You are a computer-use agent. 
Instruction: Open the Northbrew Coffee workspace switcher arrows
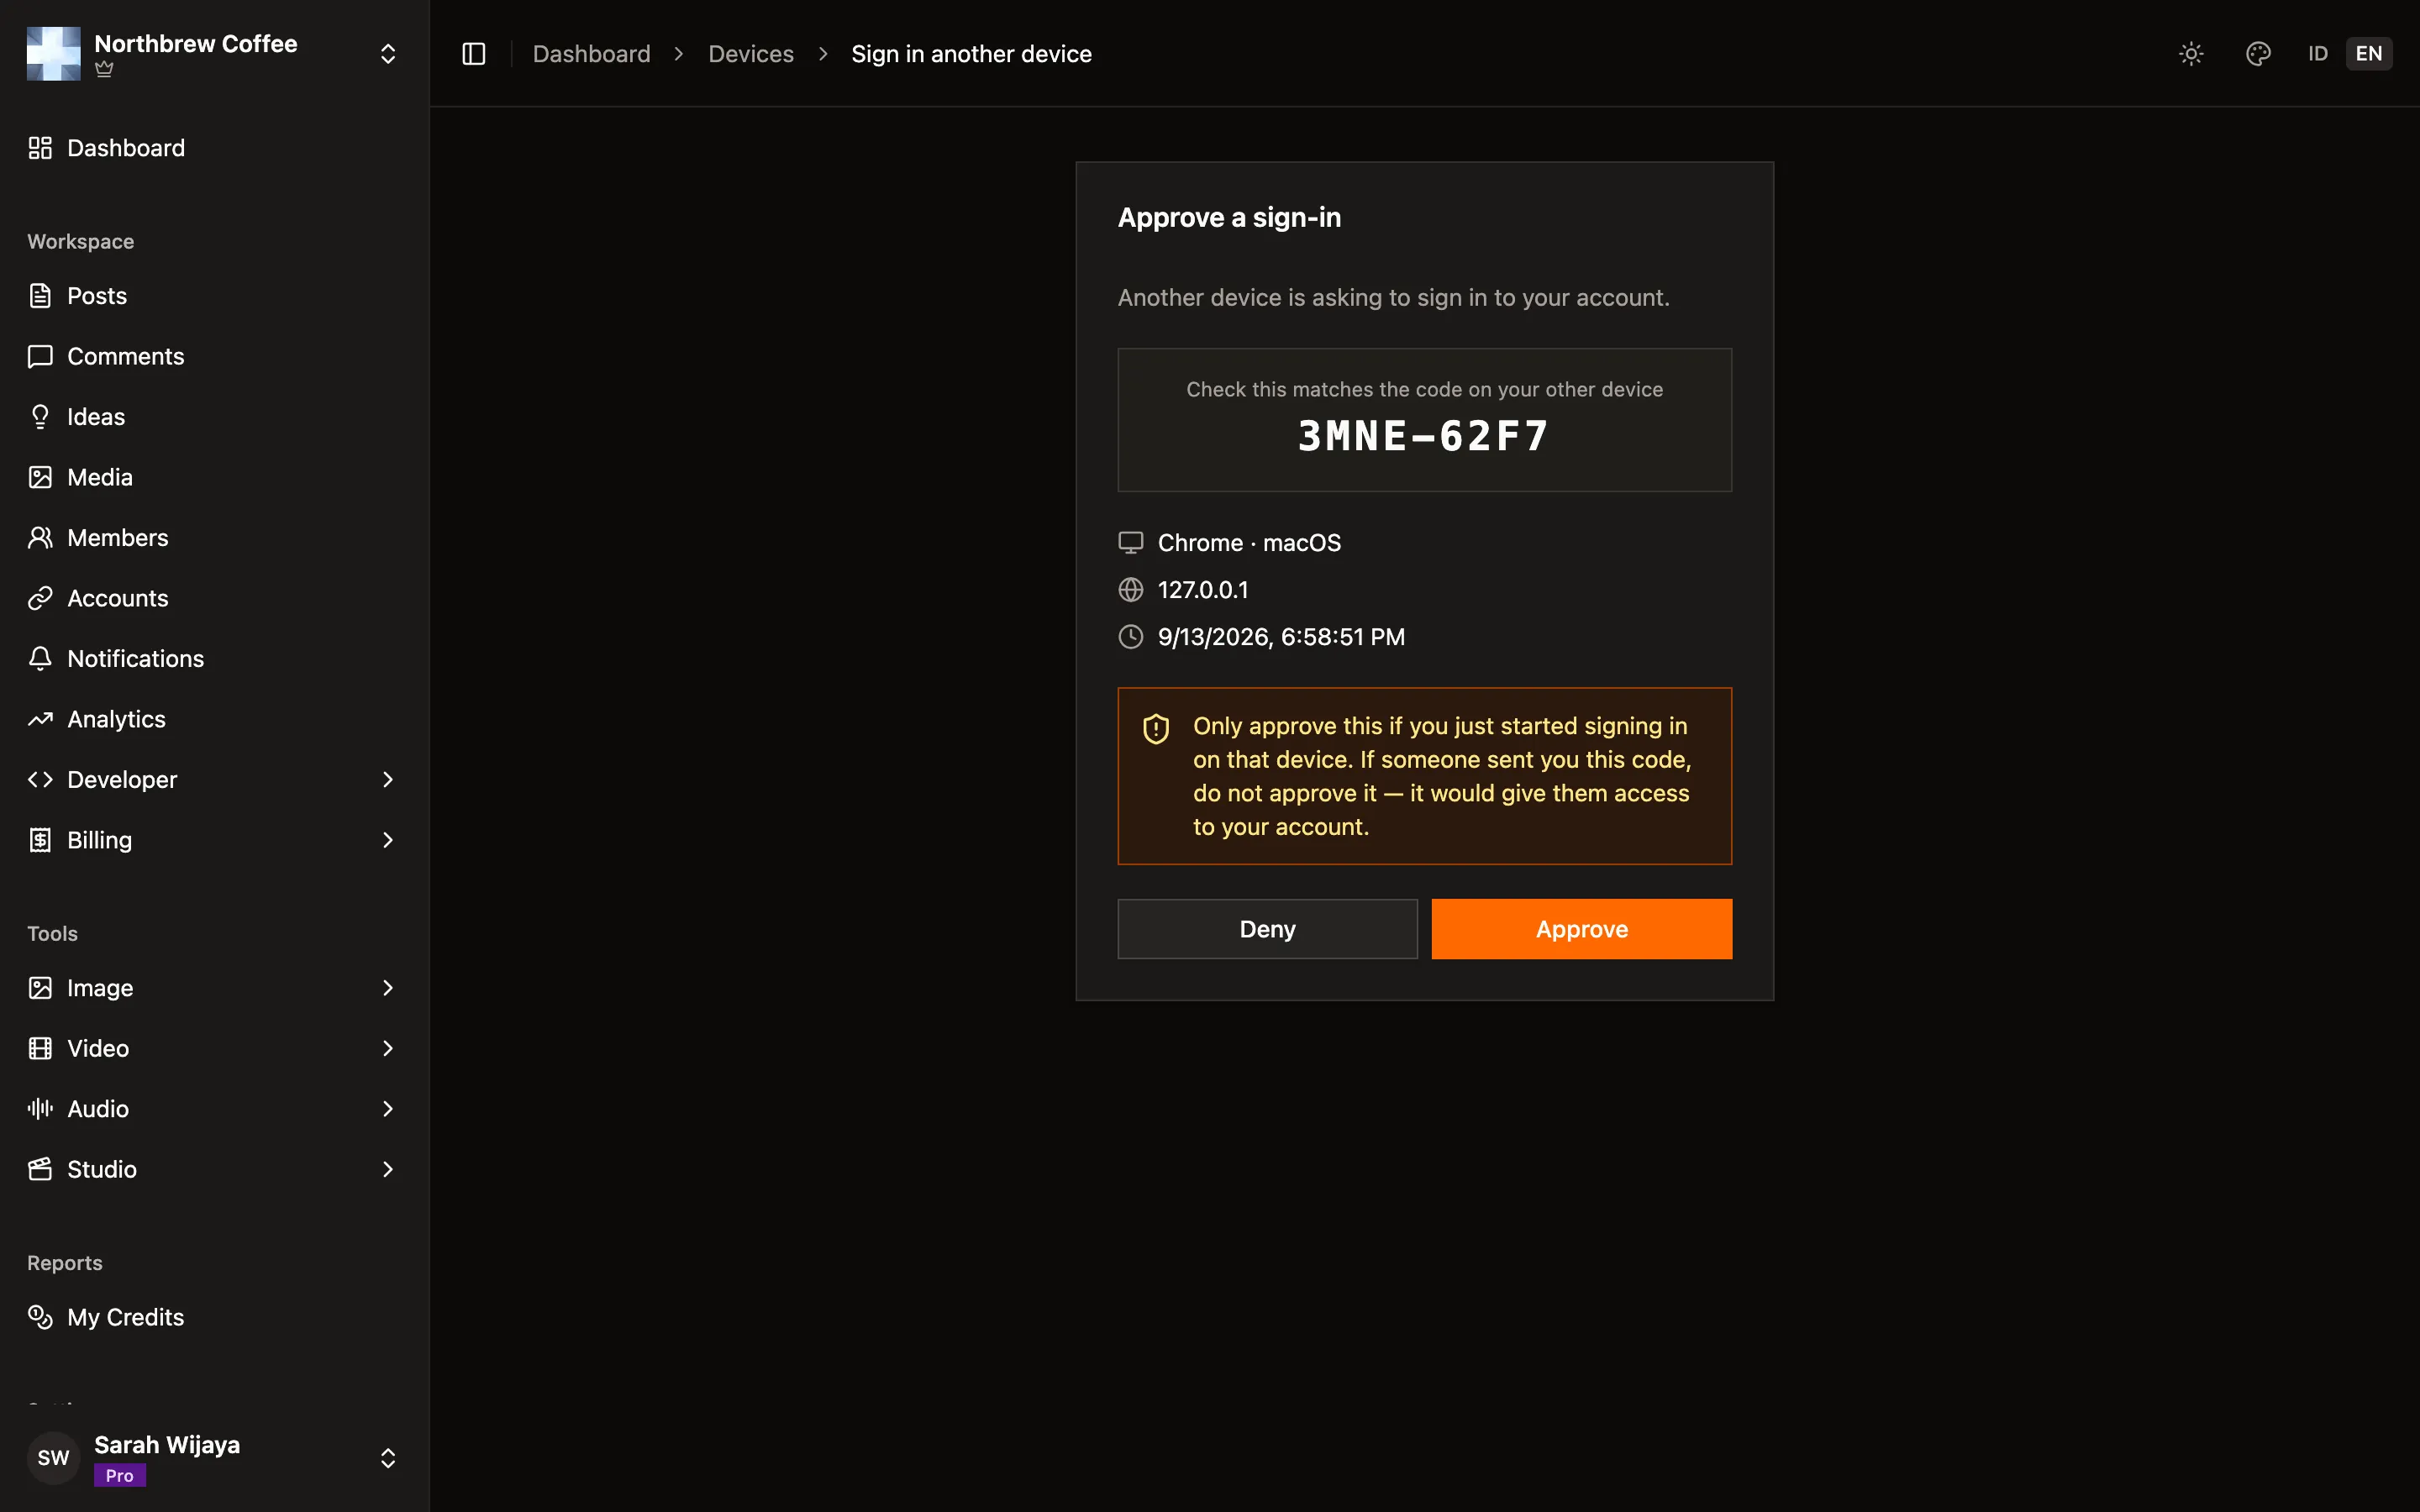(x=388, y=54)
